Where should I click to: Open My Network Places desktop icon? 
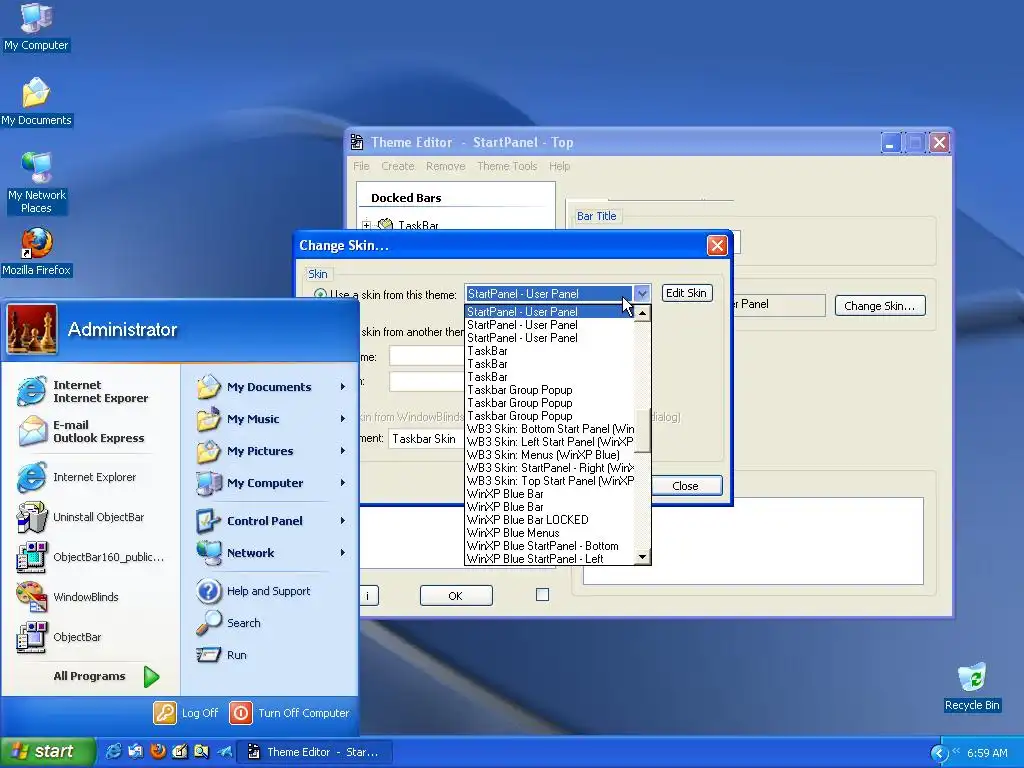(36, 183)
